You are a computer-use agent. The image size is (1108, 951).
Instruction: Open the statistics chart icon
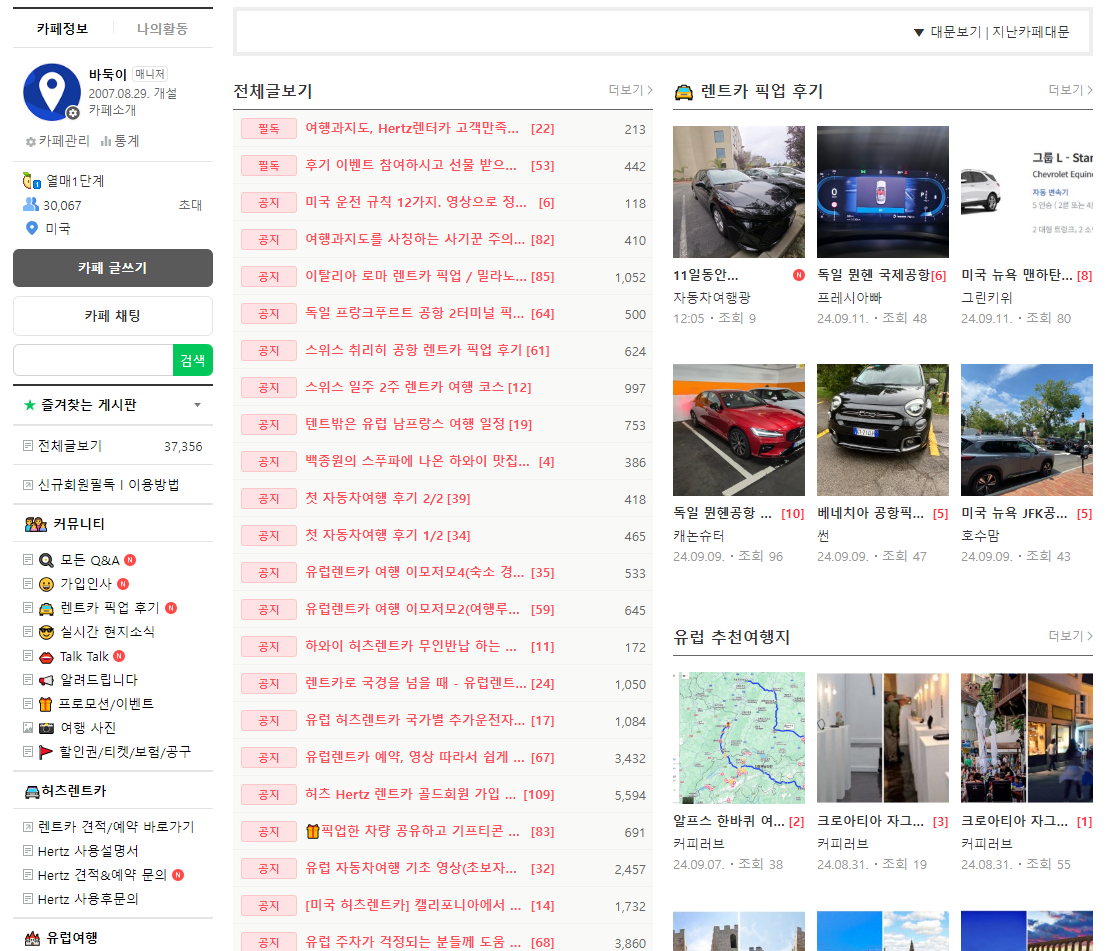pyautogui.click(x=106, y=142)
